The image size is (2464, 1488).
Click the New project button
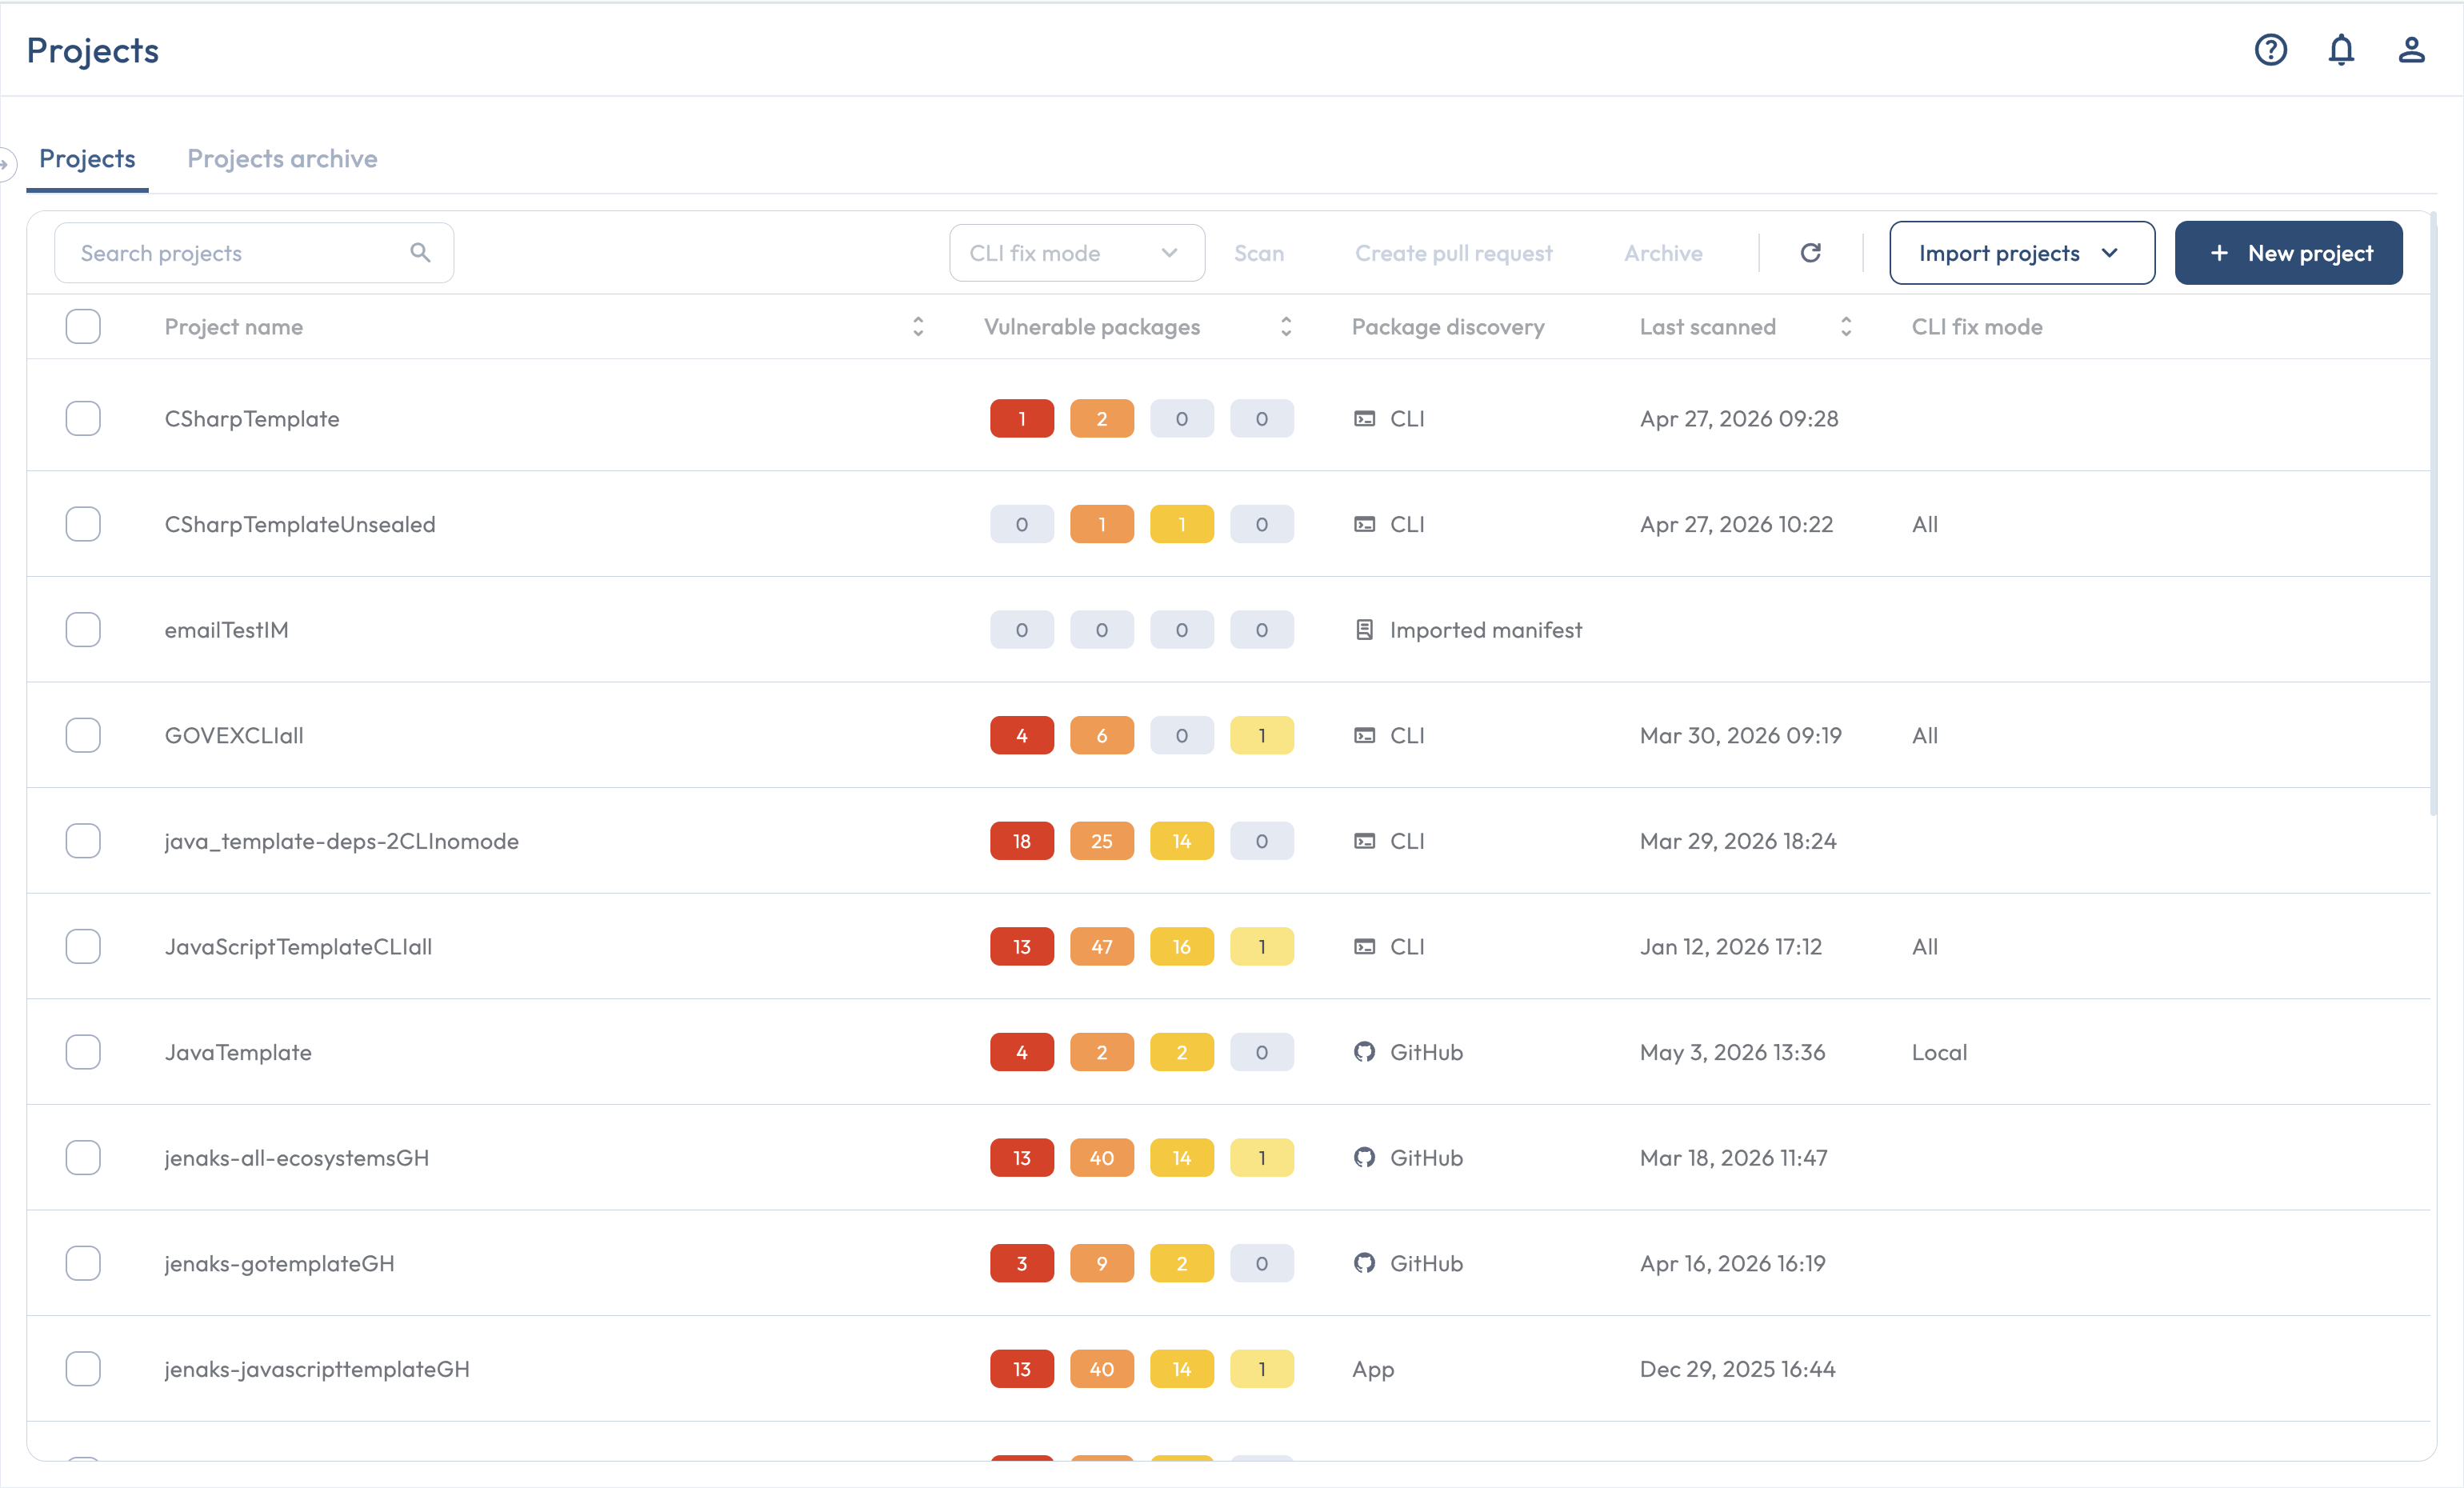pyautogui.click(x=2288, y=253)
